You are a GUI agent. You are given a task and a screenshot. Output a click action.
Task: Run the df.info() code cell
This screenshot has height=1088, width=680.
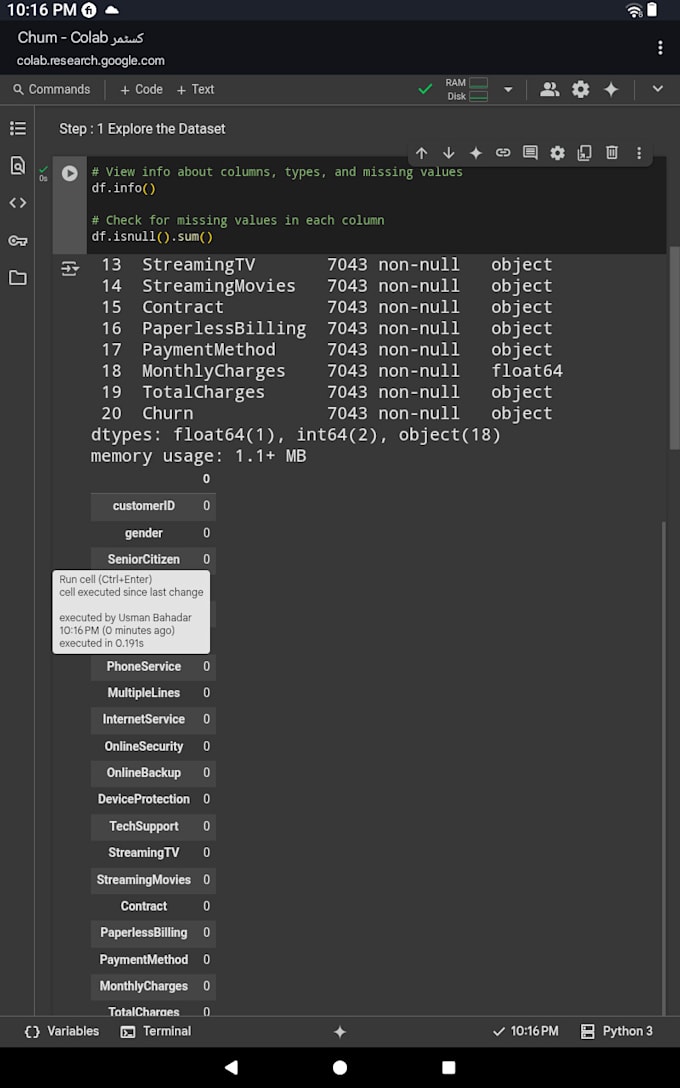pyautogui.click(x=69, y=173)
